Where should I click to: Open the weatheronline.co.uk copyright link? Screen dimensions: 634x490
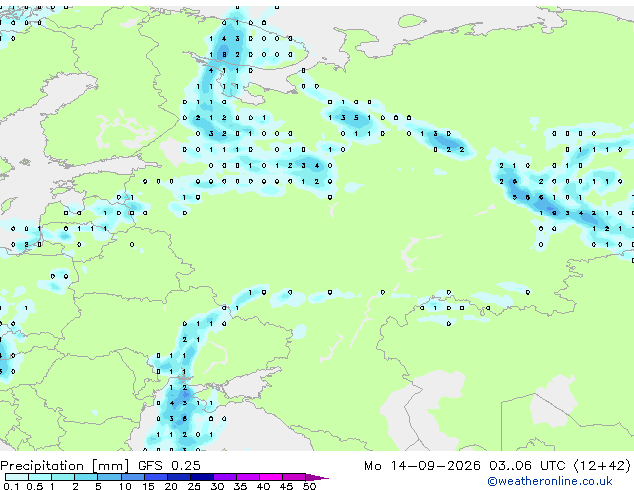coord(550,481)
